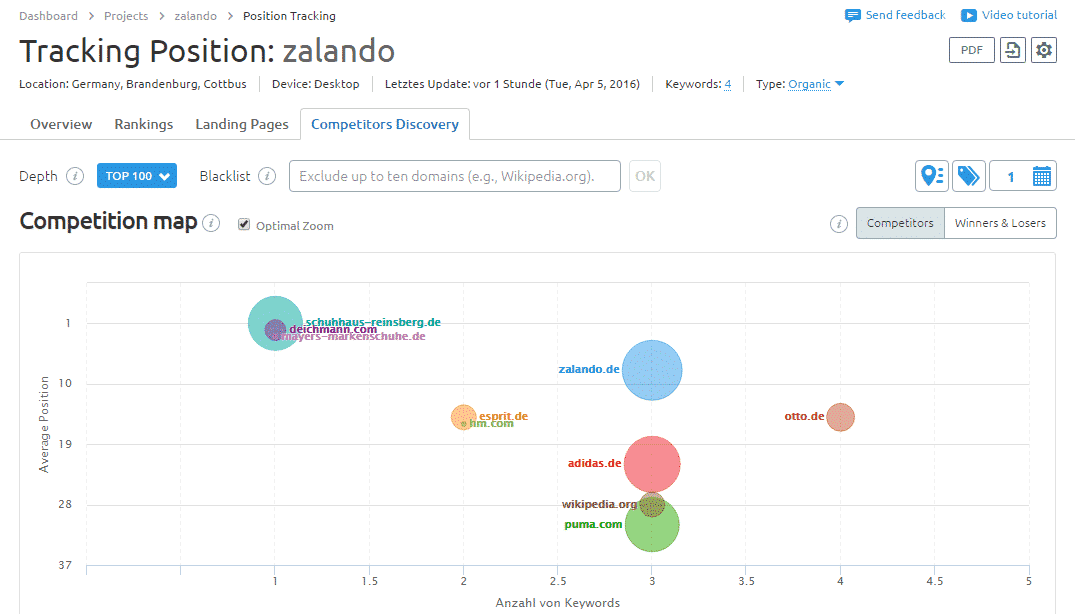This screenshot has width=1075, height=614.
Task: Click the Anzahl von Keywords axis title
Action: (557, 603)
